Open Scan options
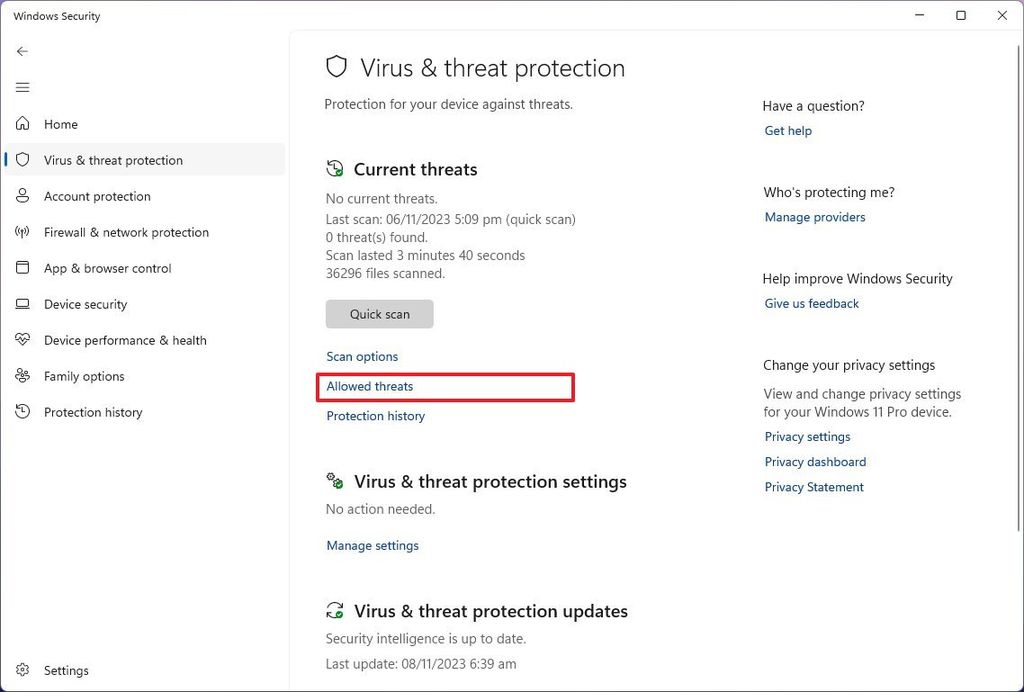The height and width of the screenshot is (692, 1024). 362,356
